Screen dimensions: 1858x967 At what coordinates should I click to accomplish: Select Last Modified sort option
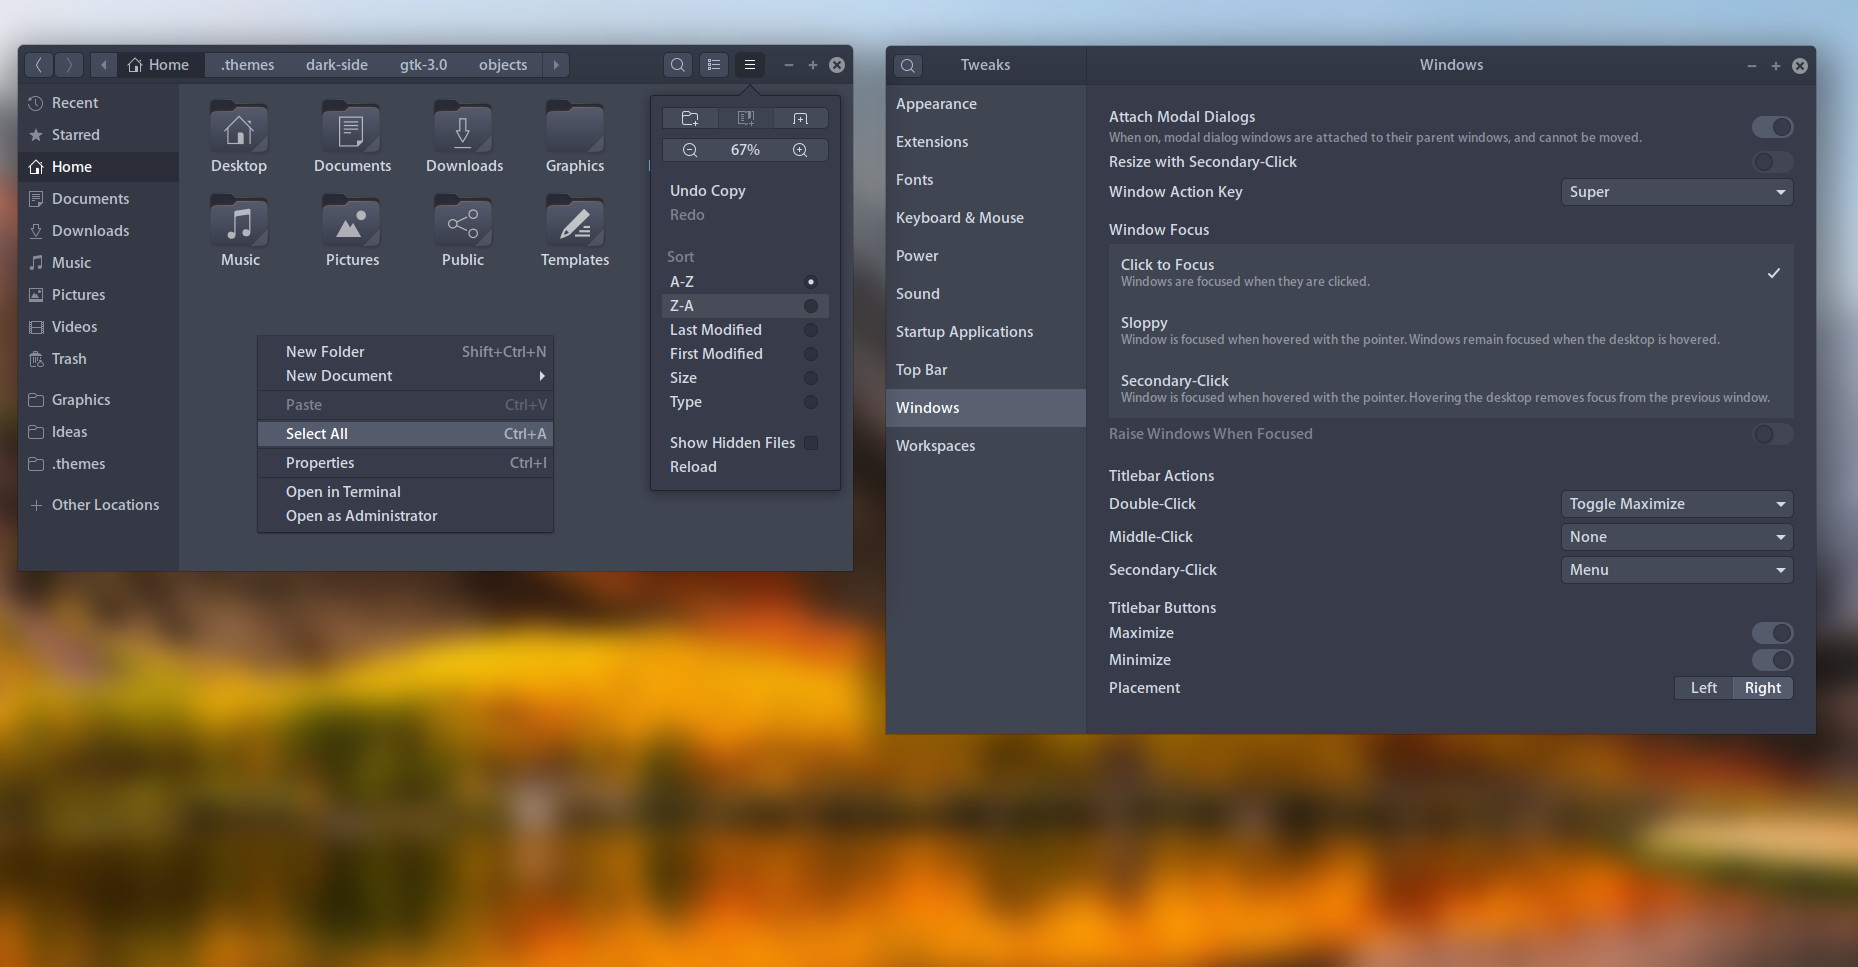coord(745,330)
